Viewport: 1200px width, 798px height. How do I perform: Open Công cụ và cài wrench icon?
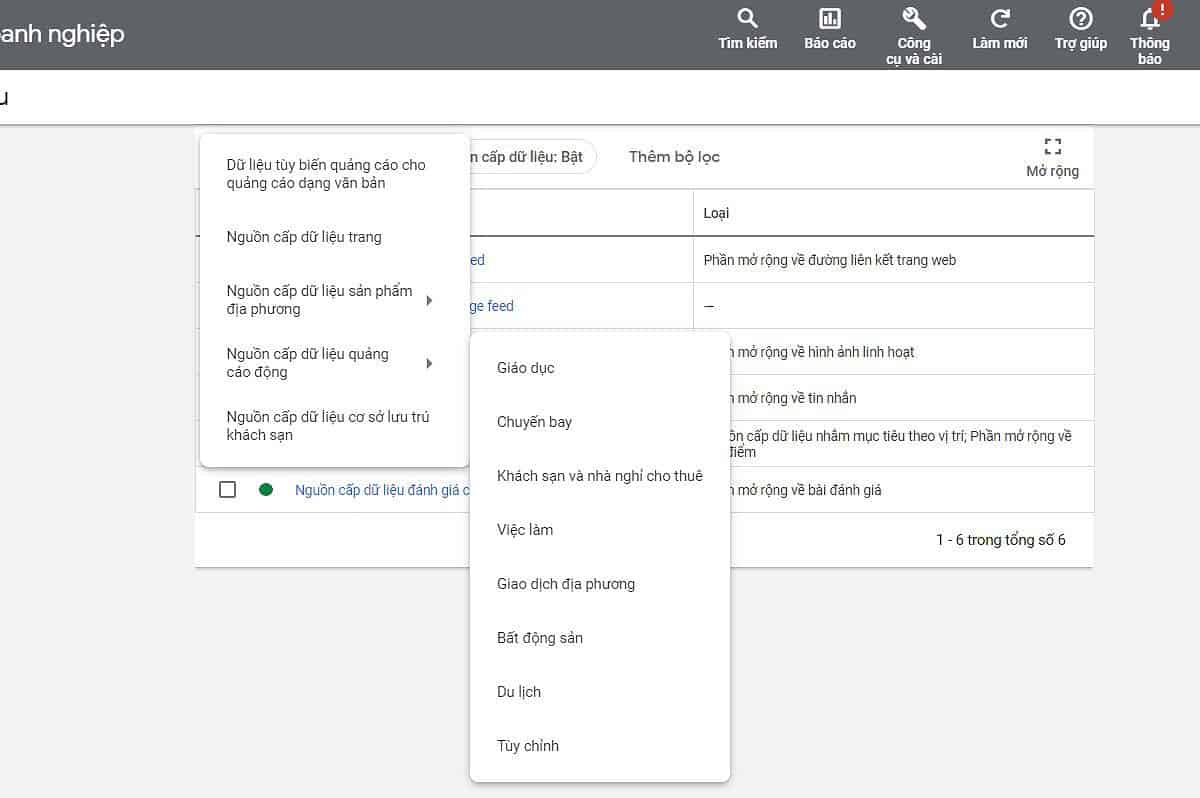click(913, 19)
